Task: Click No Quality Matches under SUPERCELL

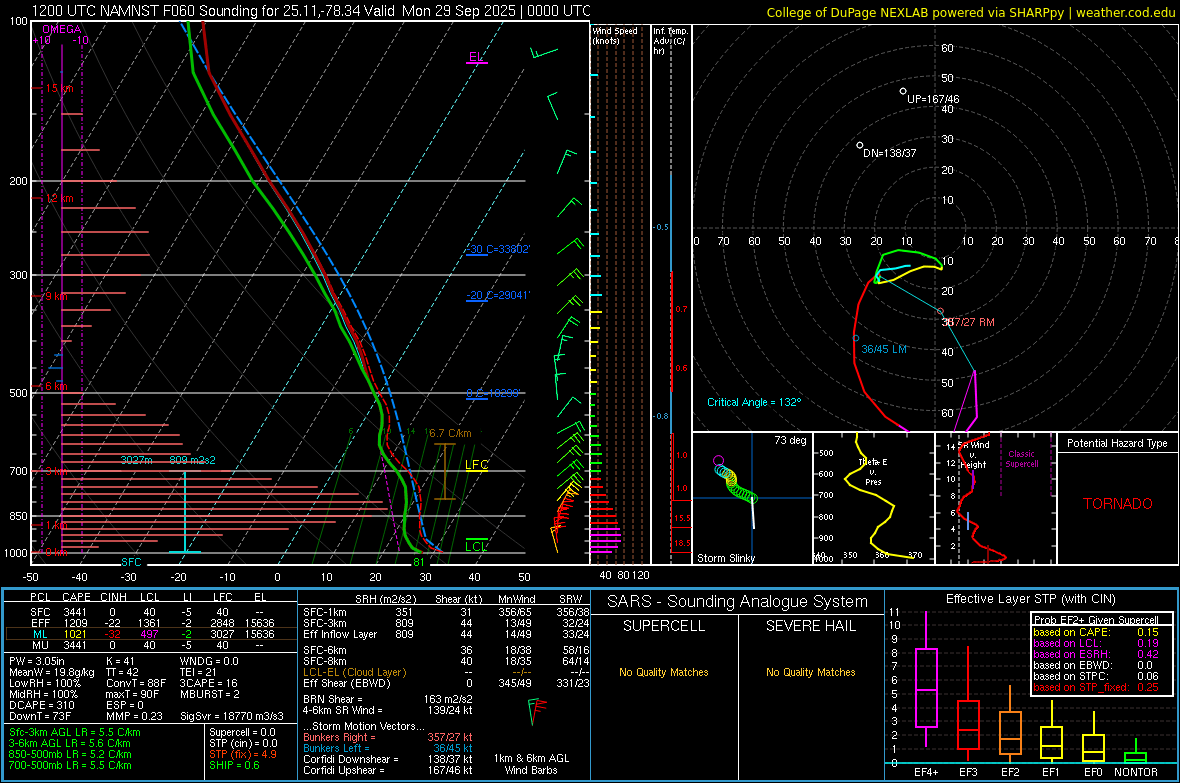Action: (664, 672)
